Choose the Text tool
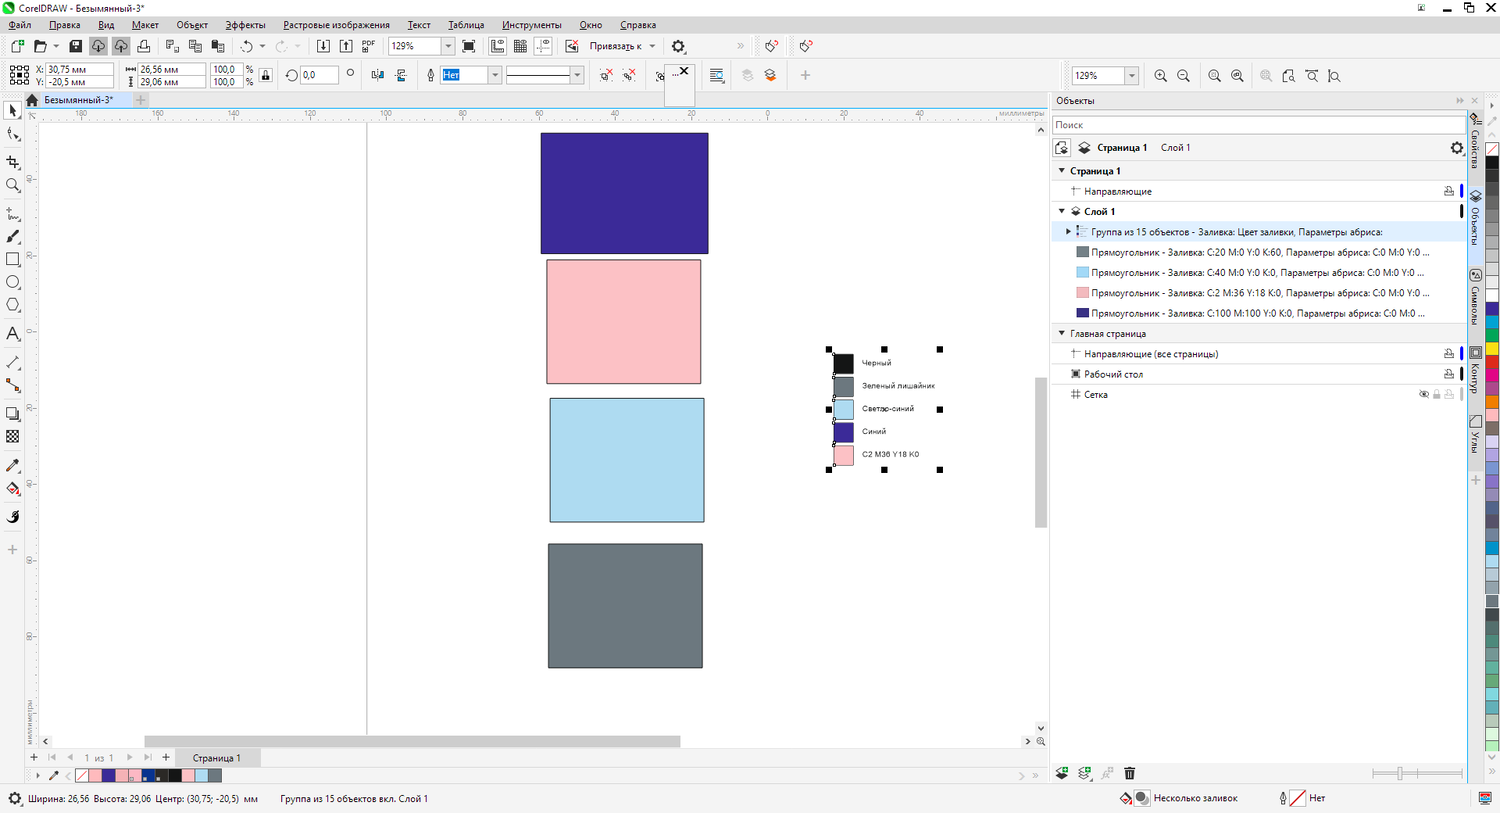The image size is (1500, 813). 13,334
